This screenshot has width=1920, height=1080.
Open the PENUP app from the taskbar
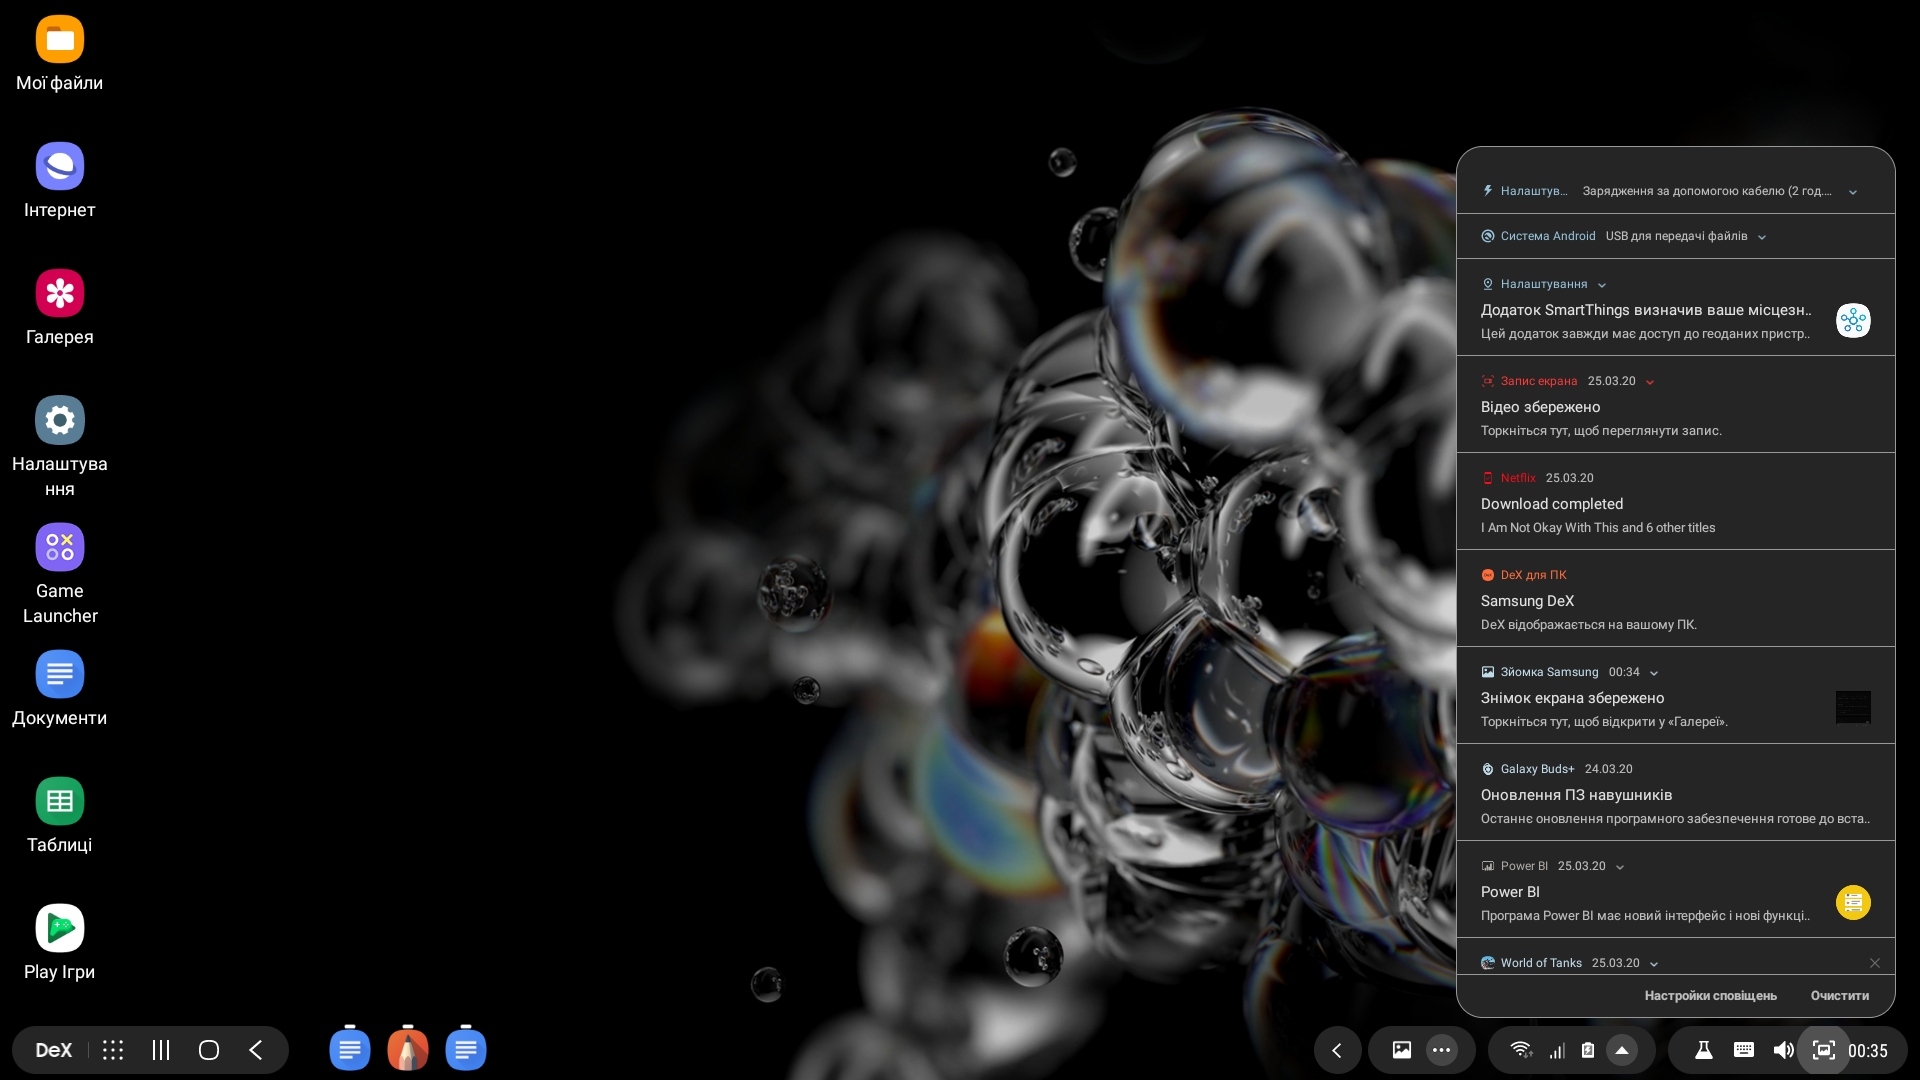point(408,1050)
